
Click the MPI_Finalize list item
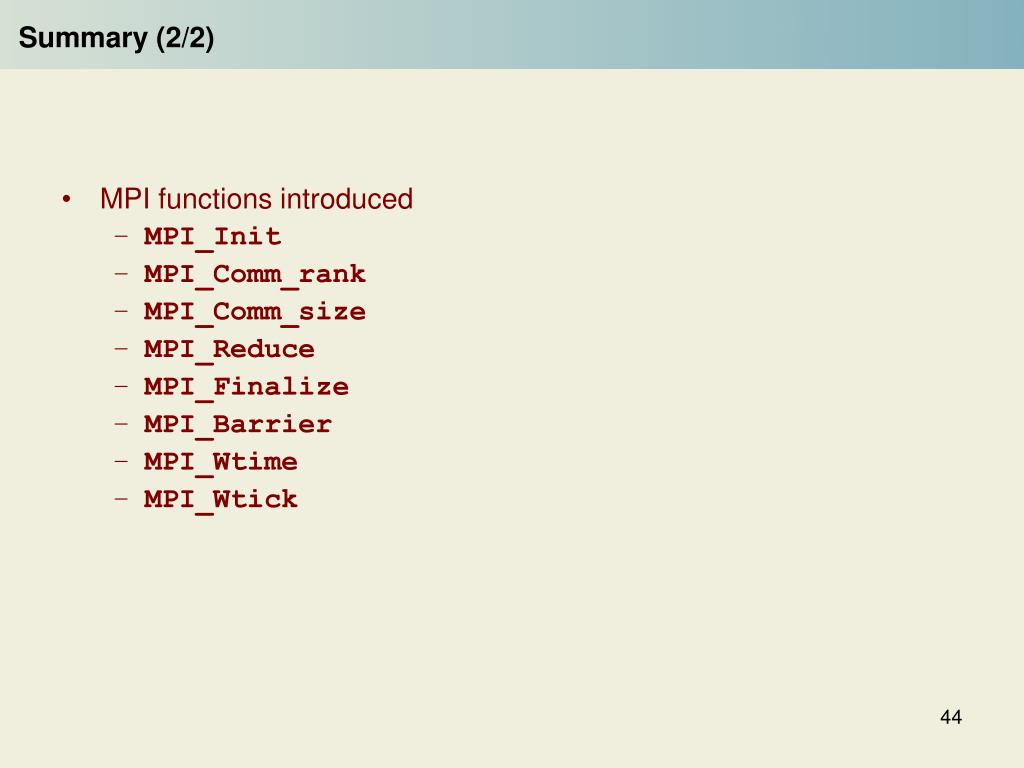click(x=246, y=387)
